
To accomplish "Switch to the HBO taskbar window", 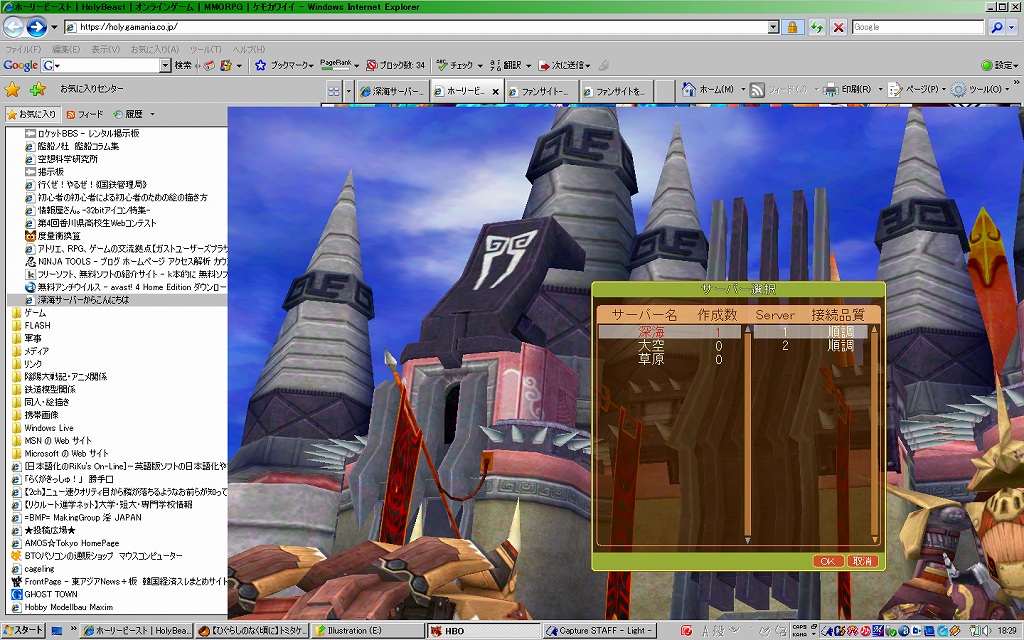I will coord(484,631).
